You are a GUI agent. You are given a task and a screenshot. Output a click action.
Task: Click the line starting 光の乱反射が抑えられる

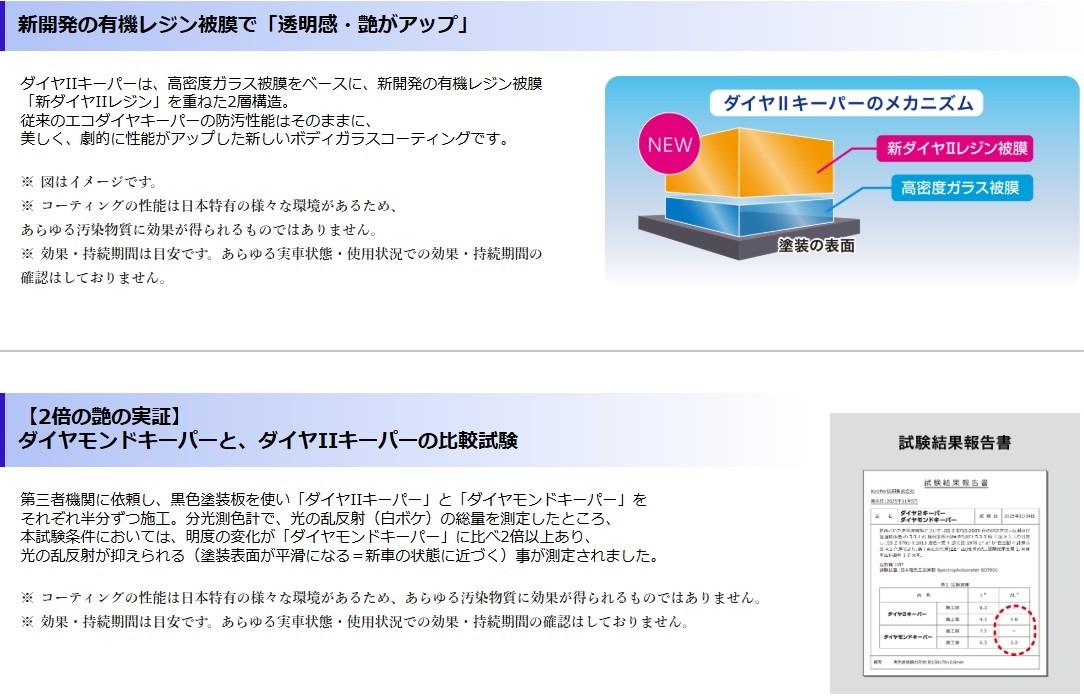[339, 555]
